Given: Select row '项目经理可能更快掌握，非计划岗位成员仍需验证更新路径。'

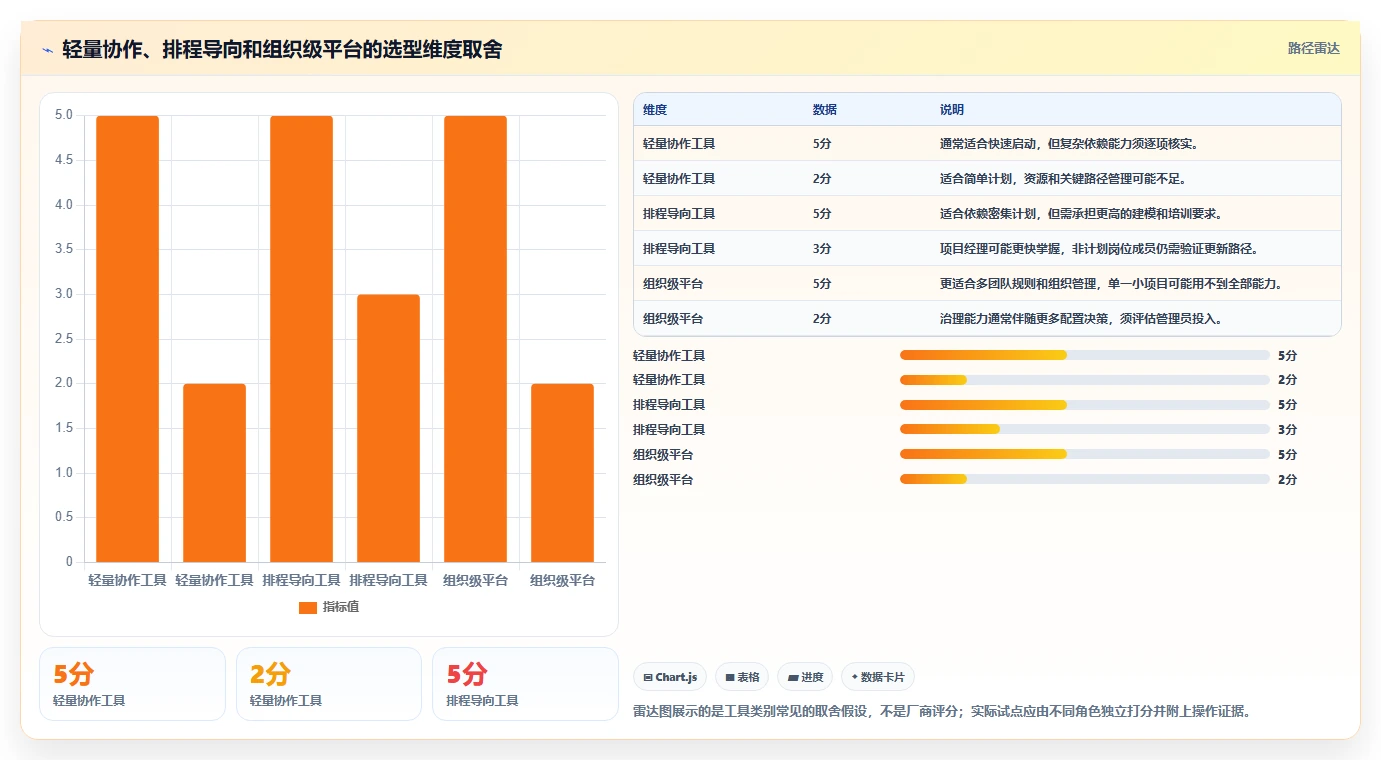Looking at the screenshot, I should tap(987, 249).
